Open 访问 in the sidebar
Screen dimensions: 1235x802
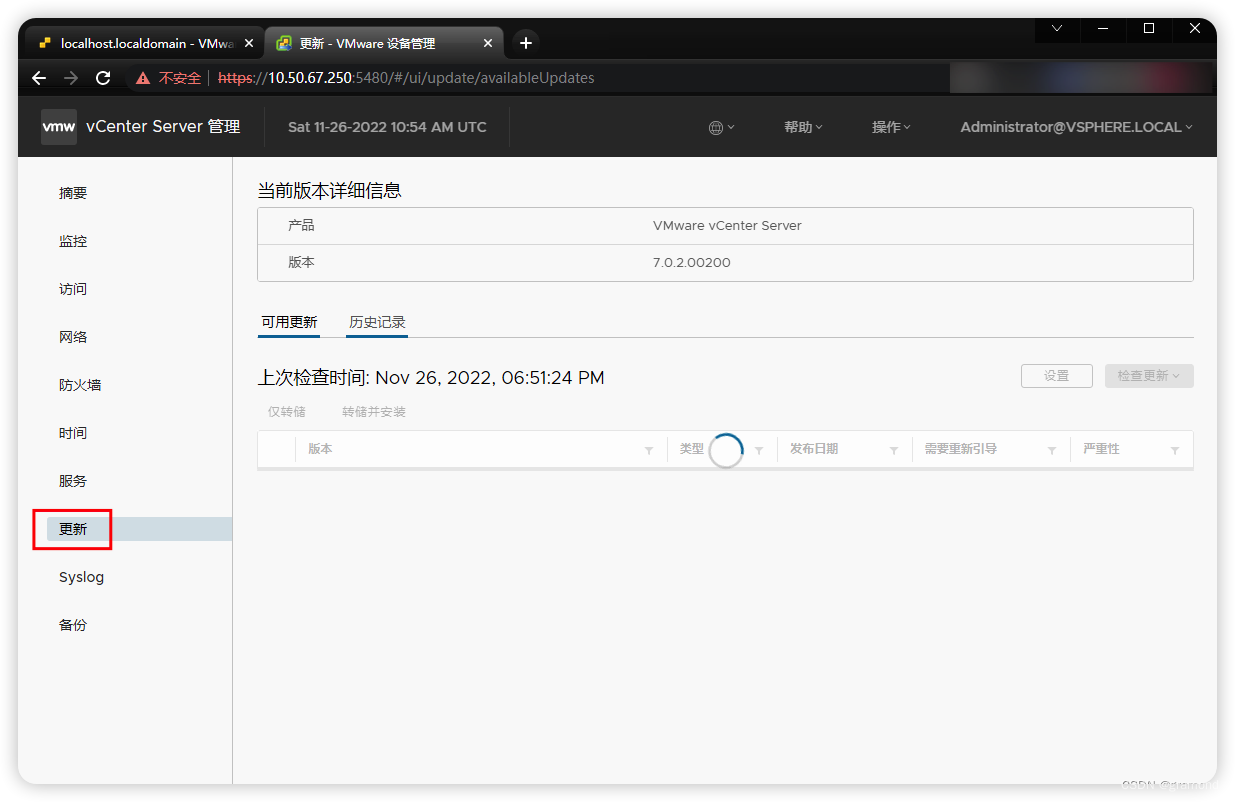(x=73, y=289)
